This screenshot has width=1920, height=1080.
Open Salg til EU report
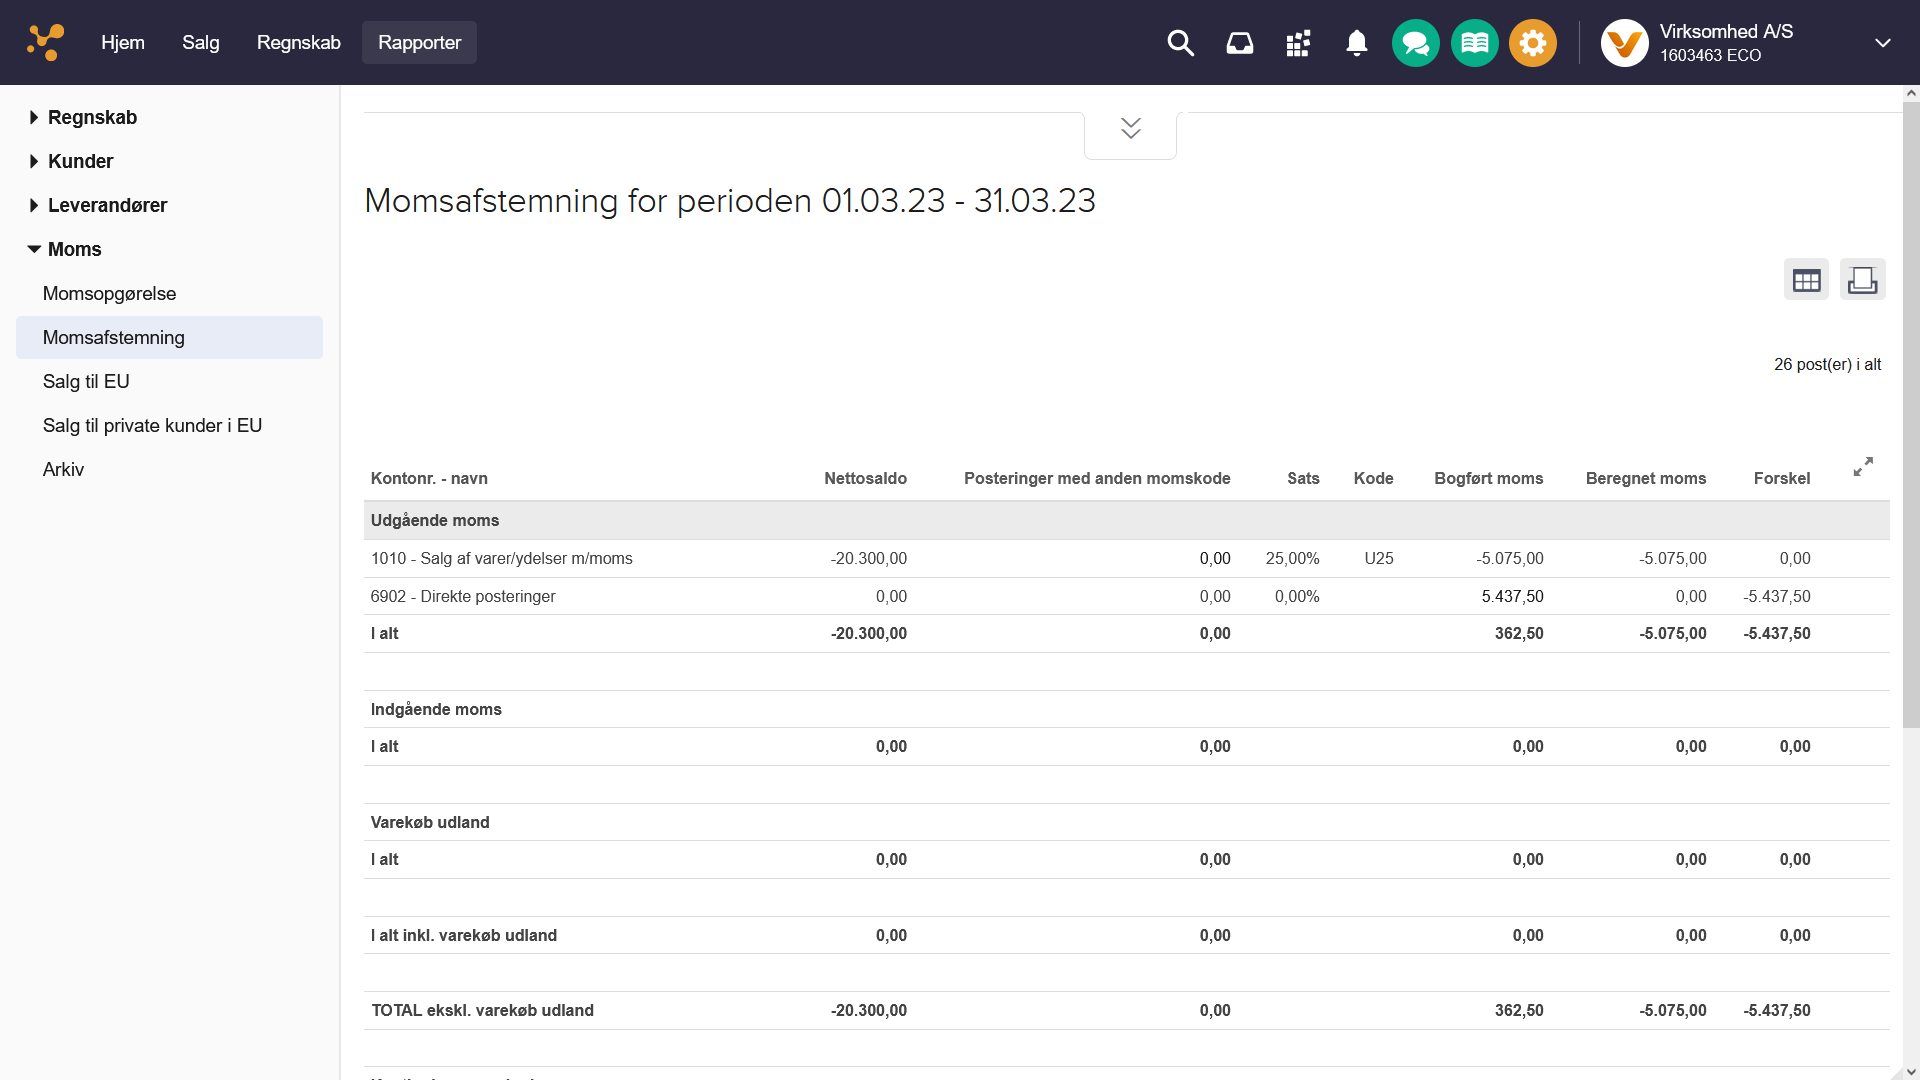pos(86,382)
